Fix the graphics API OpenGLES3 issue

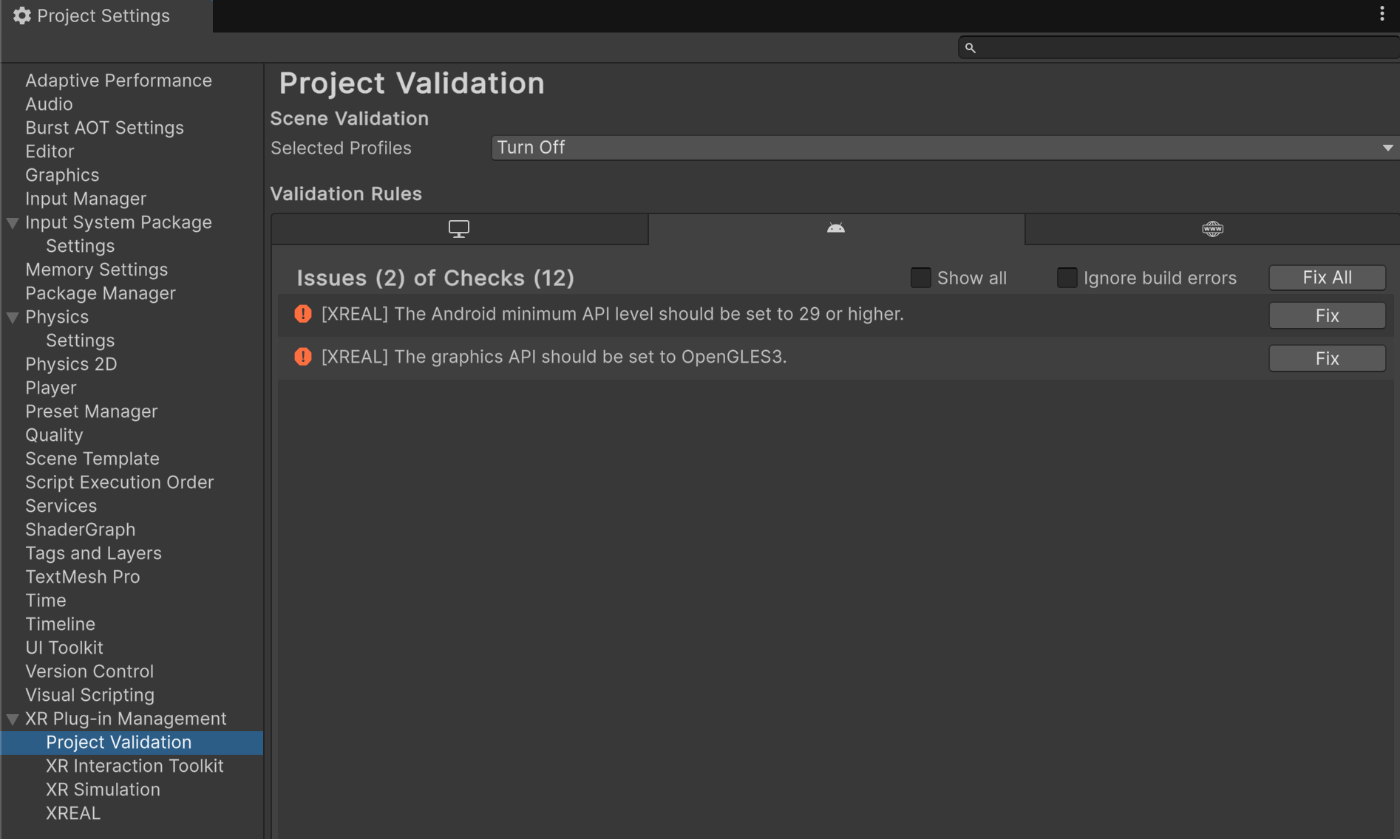(1327, 357)
